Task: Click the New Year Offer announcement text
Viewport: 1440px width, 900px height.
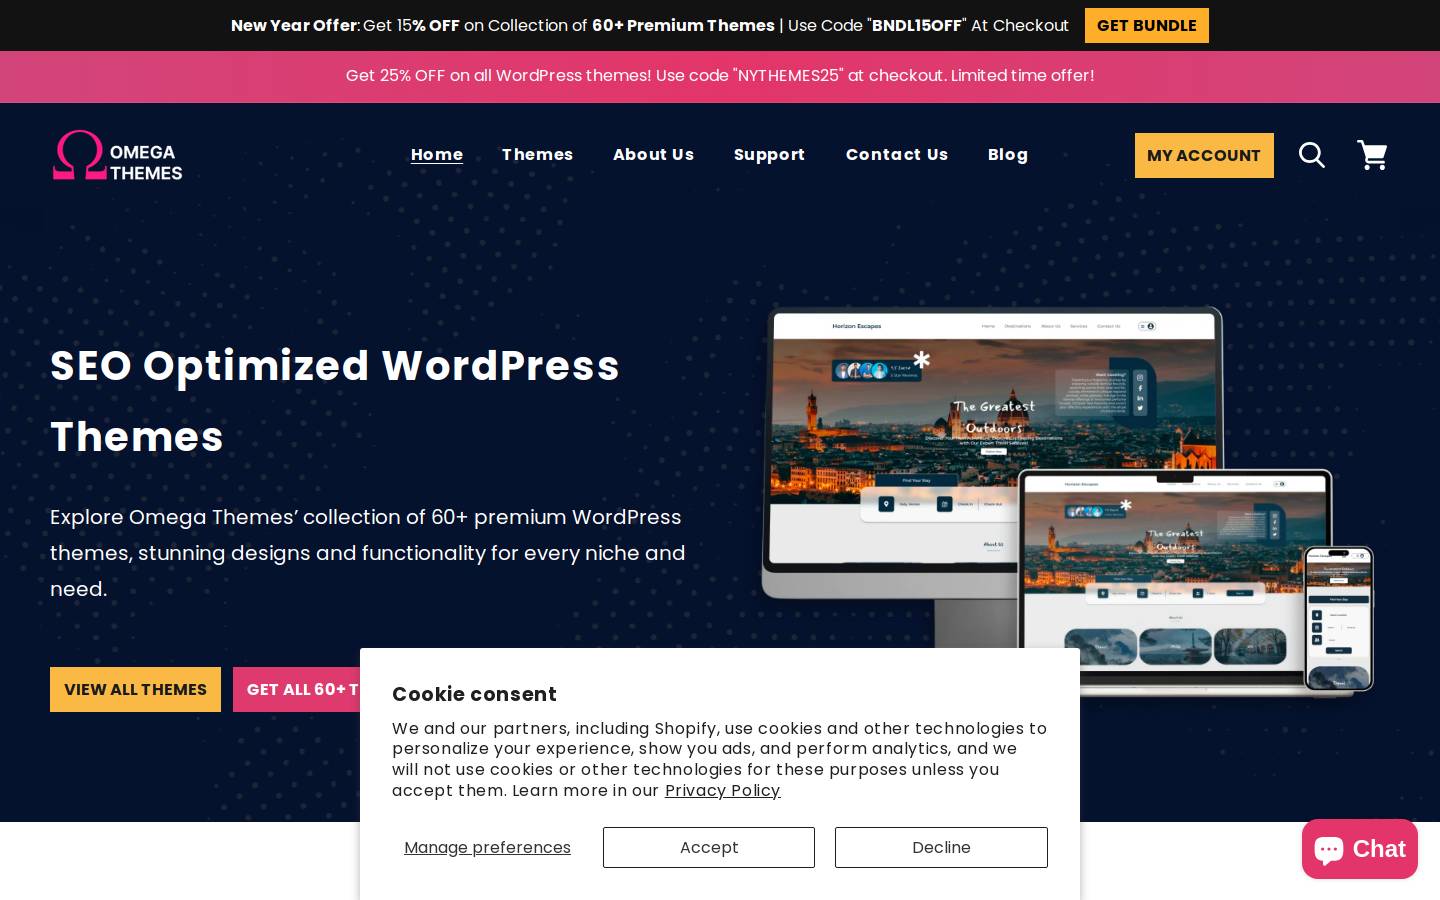Action: coord(650,25)
